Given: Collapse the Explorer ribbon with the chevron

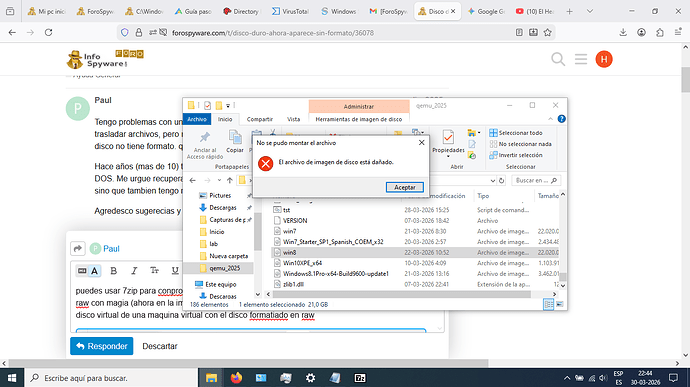Looking at the screenshot, I should (x=550, y=119).
